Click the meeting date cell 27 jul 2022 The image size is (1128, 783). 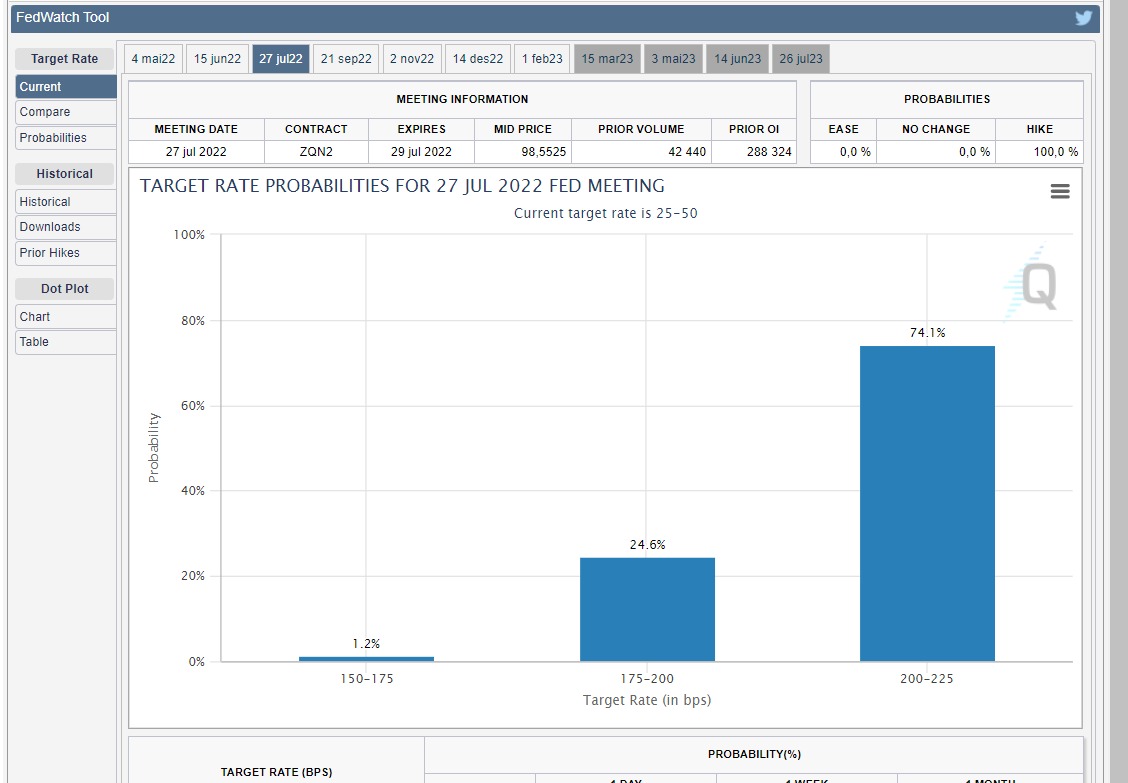[x=196, y=152]
